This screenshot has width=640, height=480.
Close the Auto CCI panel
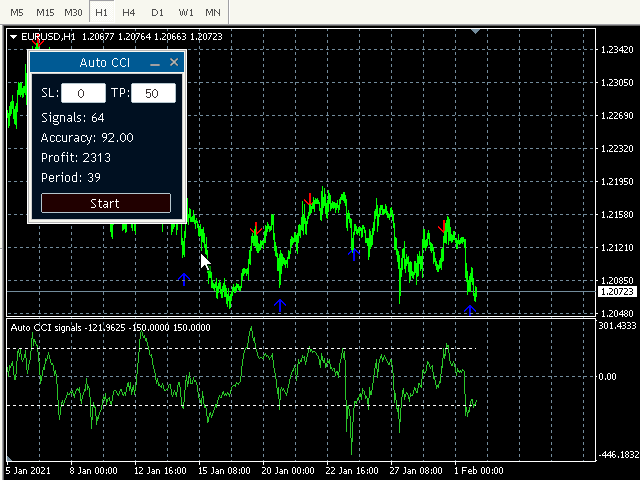click(x=174, y=62)
